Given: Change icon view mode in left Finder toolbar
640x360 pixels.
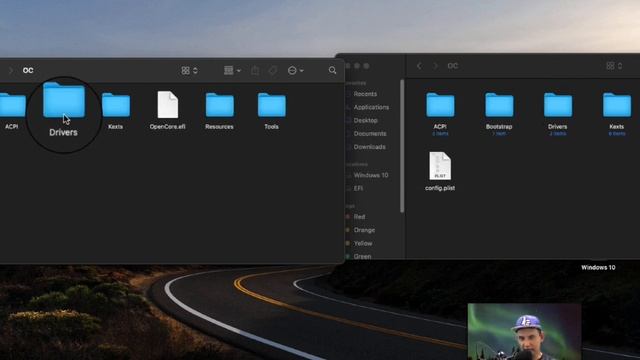Looking at the screenshot, I should click(189, 71).
